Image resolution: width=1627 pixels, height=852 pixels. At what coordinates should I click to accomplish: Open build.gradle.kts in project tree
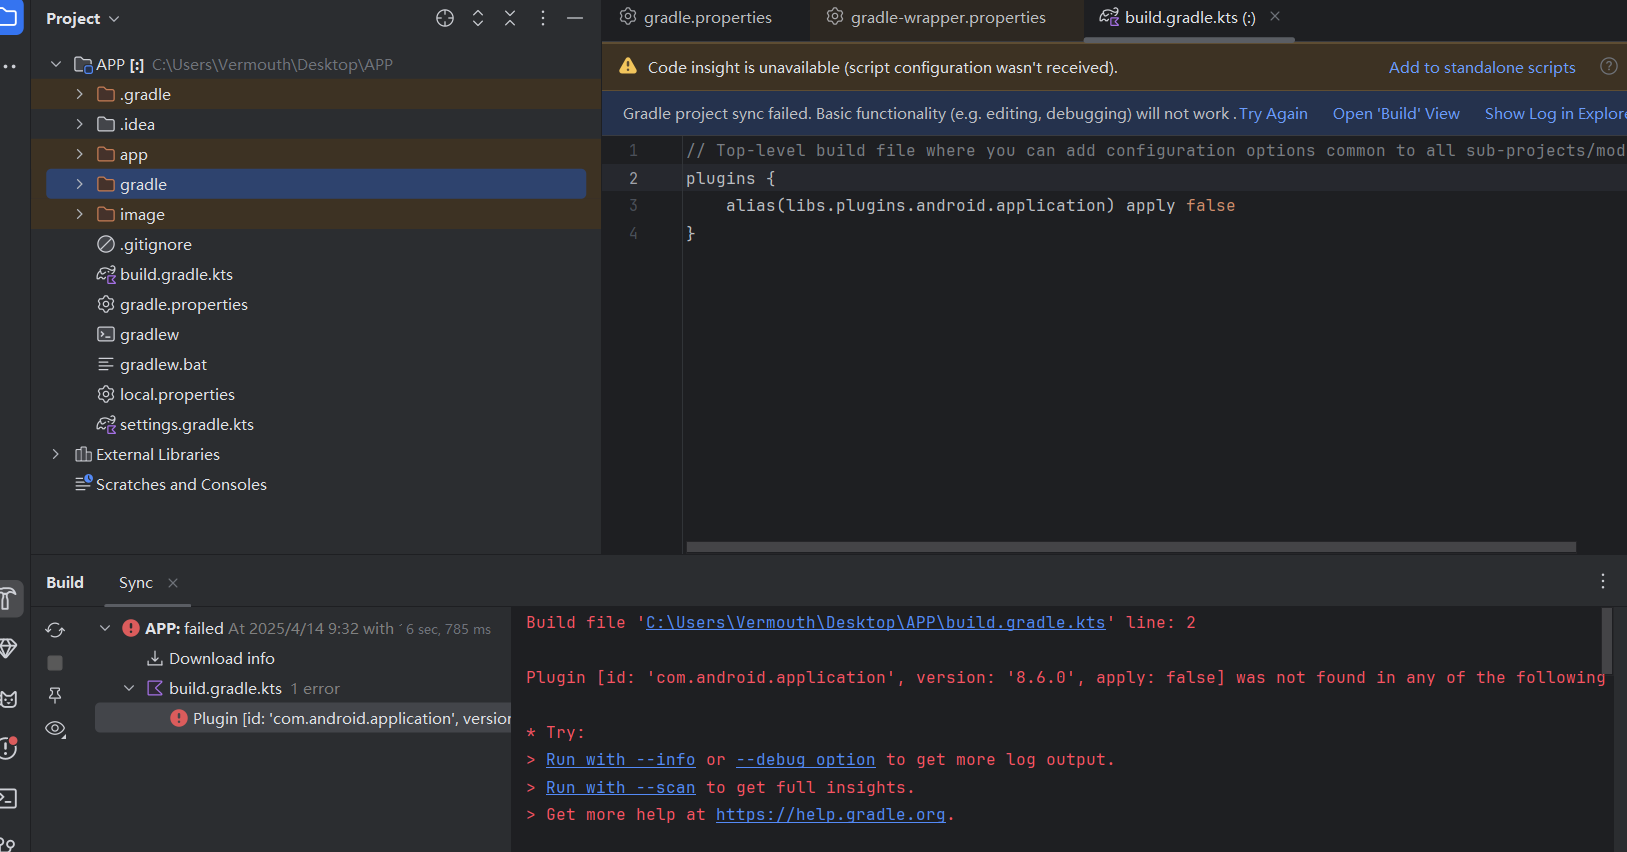(165, 274)
